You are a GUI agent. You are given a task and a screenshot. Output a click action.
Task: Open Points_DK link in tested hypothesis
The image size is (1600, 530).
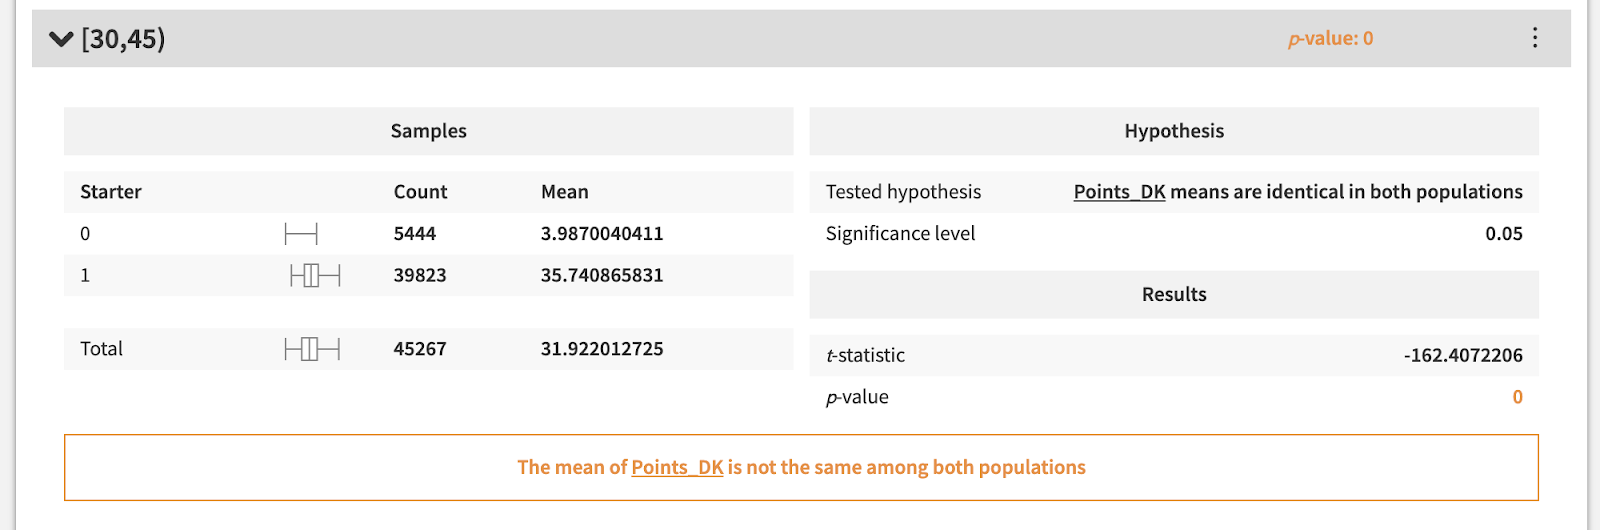coord(1119,192)
